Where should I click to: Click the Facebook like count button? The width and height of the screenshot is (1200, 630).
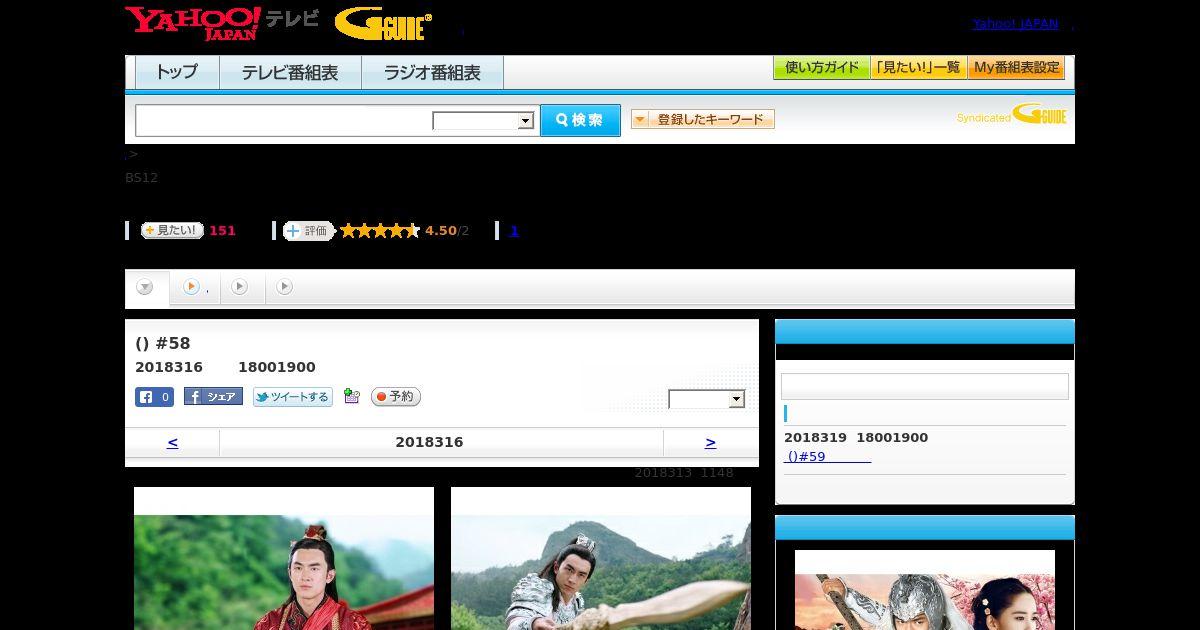click(x=155, y=397)
